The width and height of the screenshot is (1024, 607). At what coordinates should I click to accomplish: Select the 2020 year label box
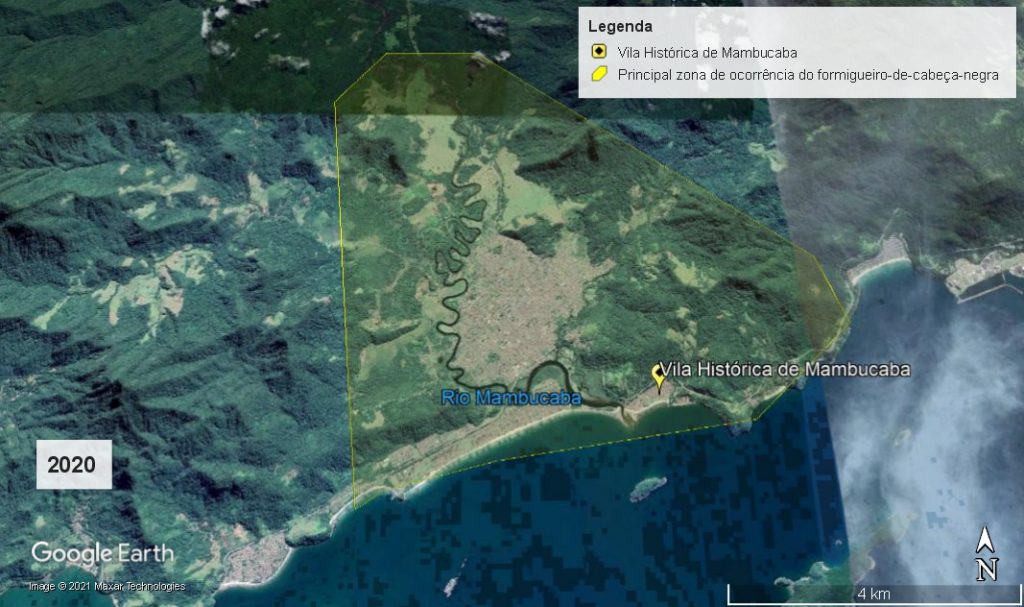72,465
